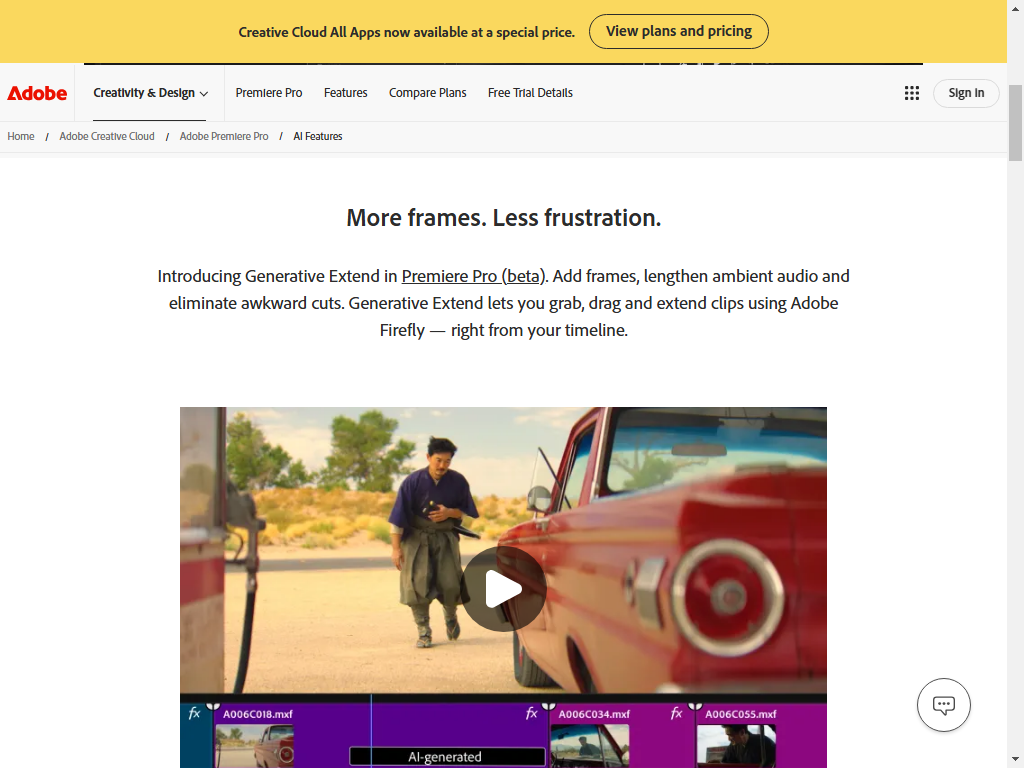Click the A006C018.mxf clip thumbnail
This screenshot has width=1024, height=768.
[254, 746]
